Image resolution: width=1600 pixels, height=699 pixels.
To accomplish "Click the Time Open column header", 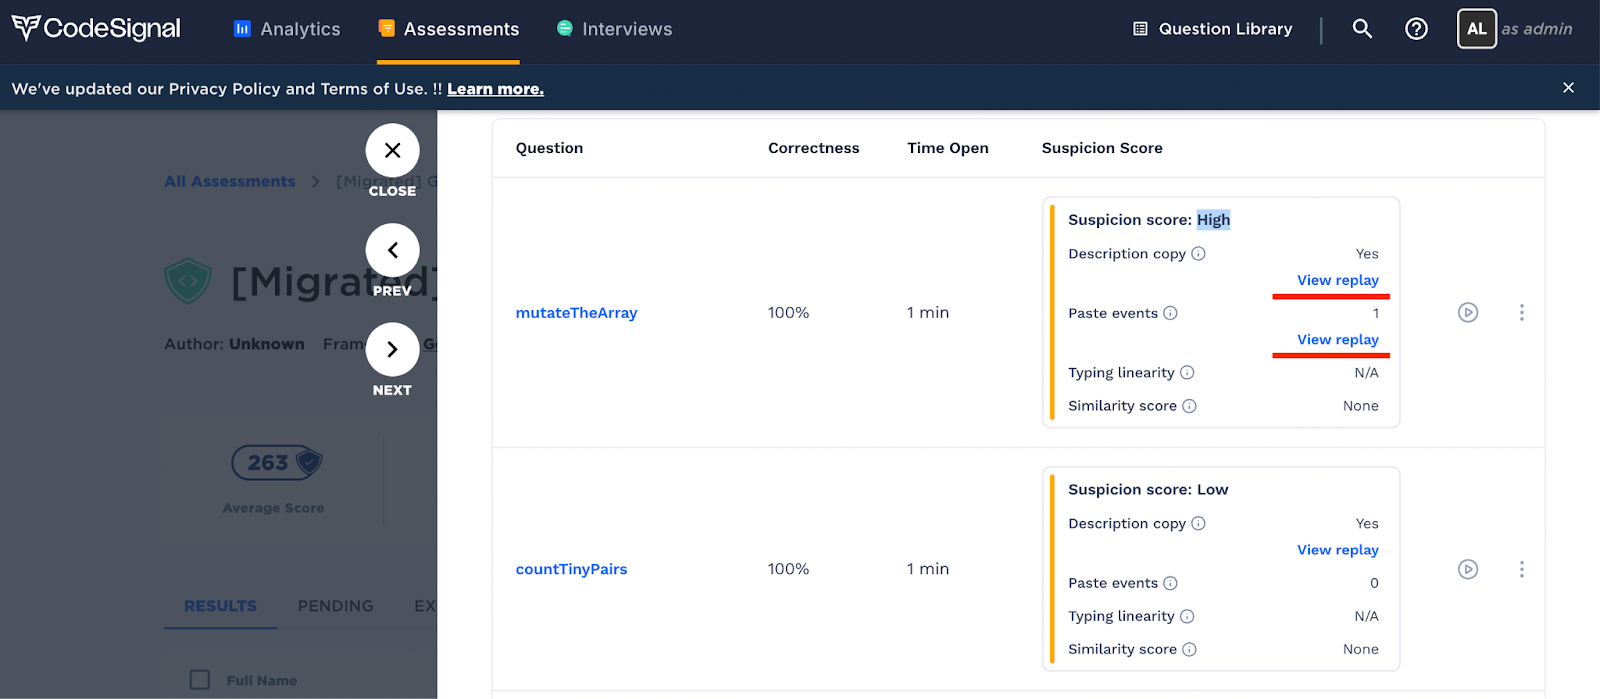I will [x=947, y=148].
